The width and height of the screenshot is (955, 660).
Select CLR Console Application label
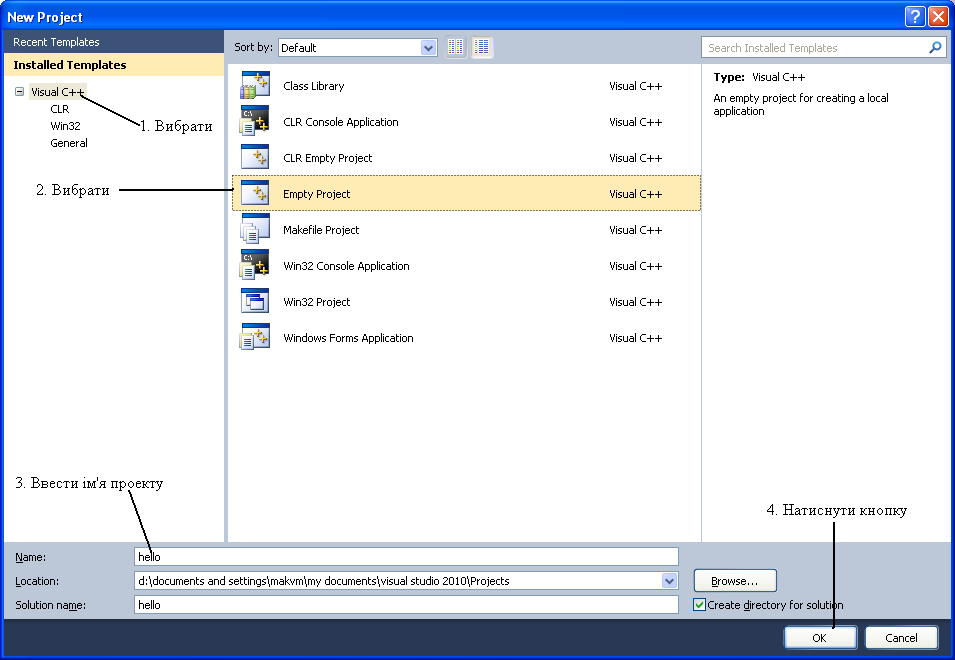[340, 122]
